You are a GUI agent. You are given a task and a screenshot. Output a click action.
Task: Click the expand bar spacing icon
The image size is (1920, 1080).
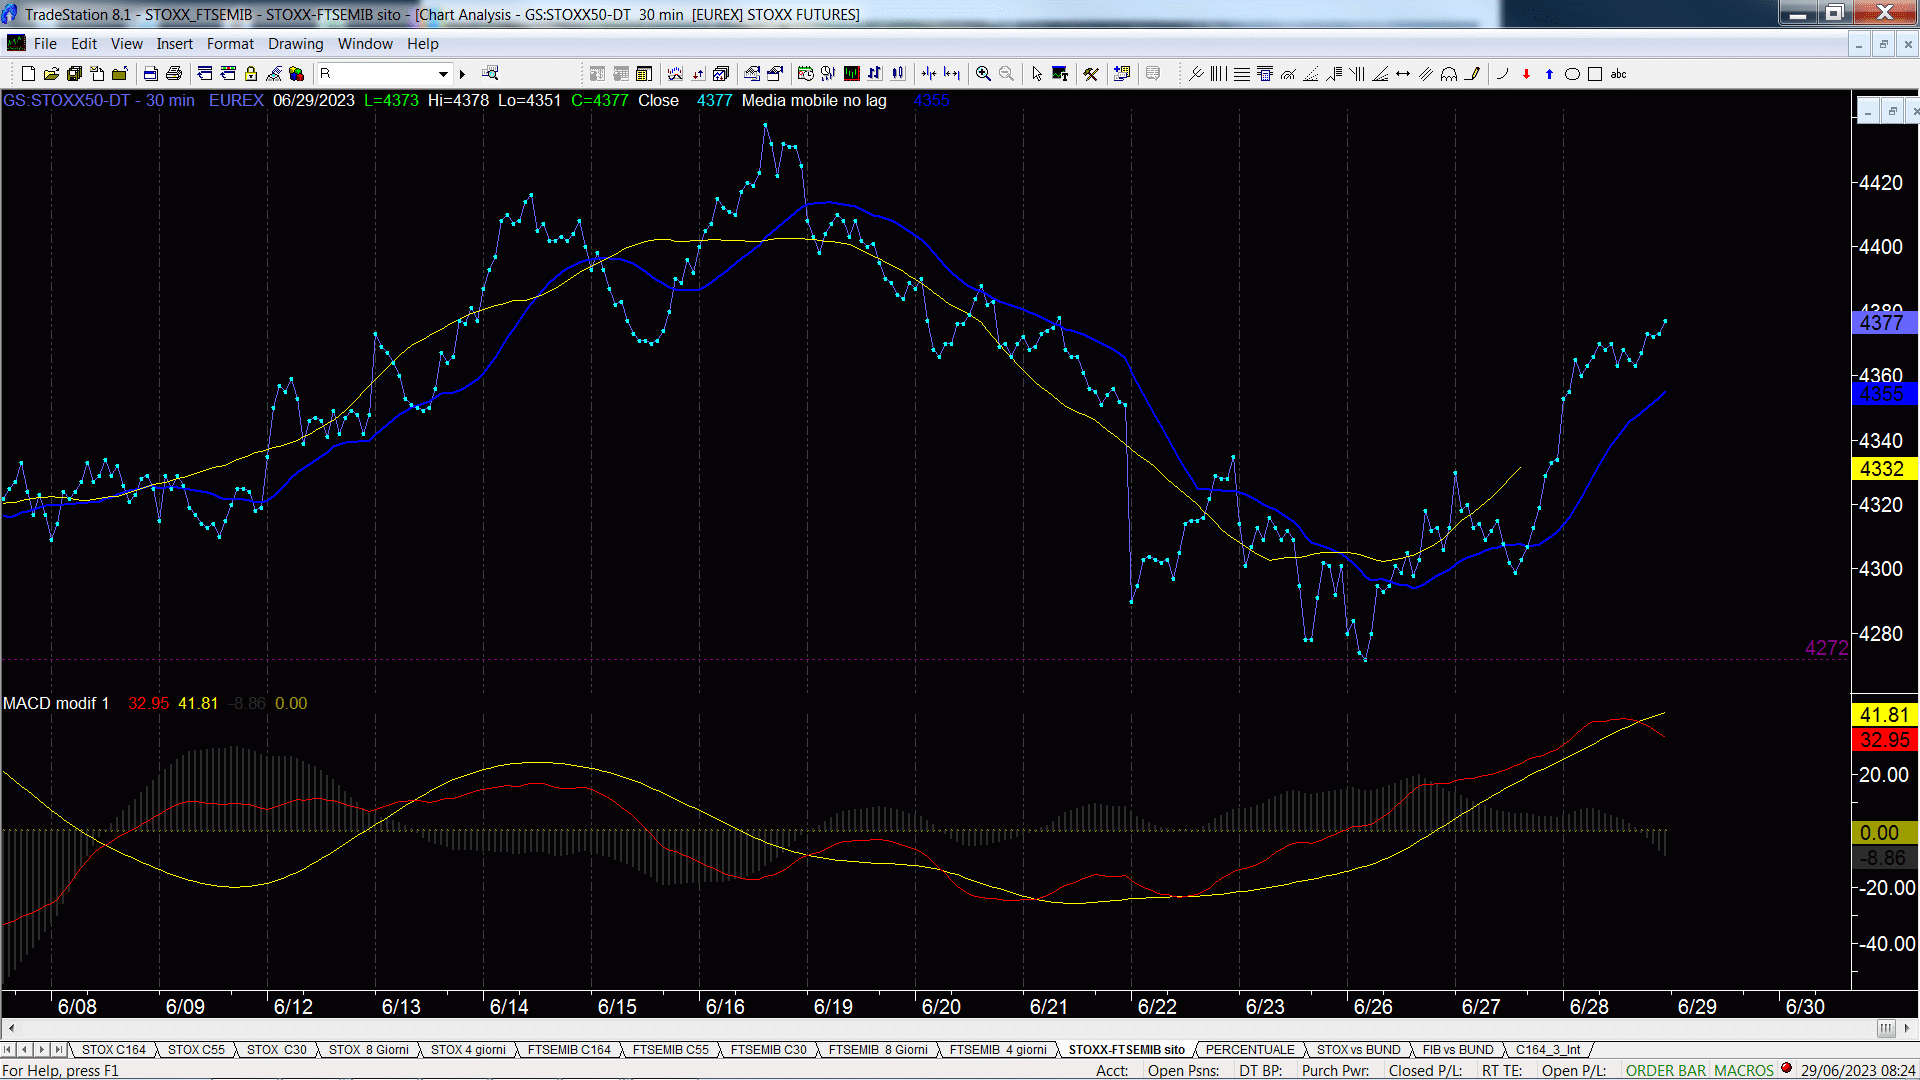952,74
